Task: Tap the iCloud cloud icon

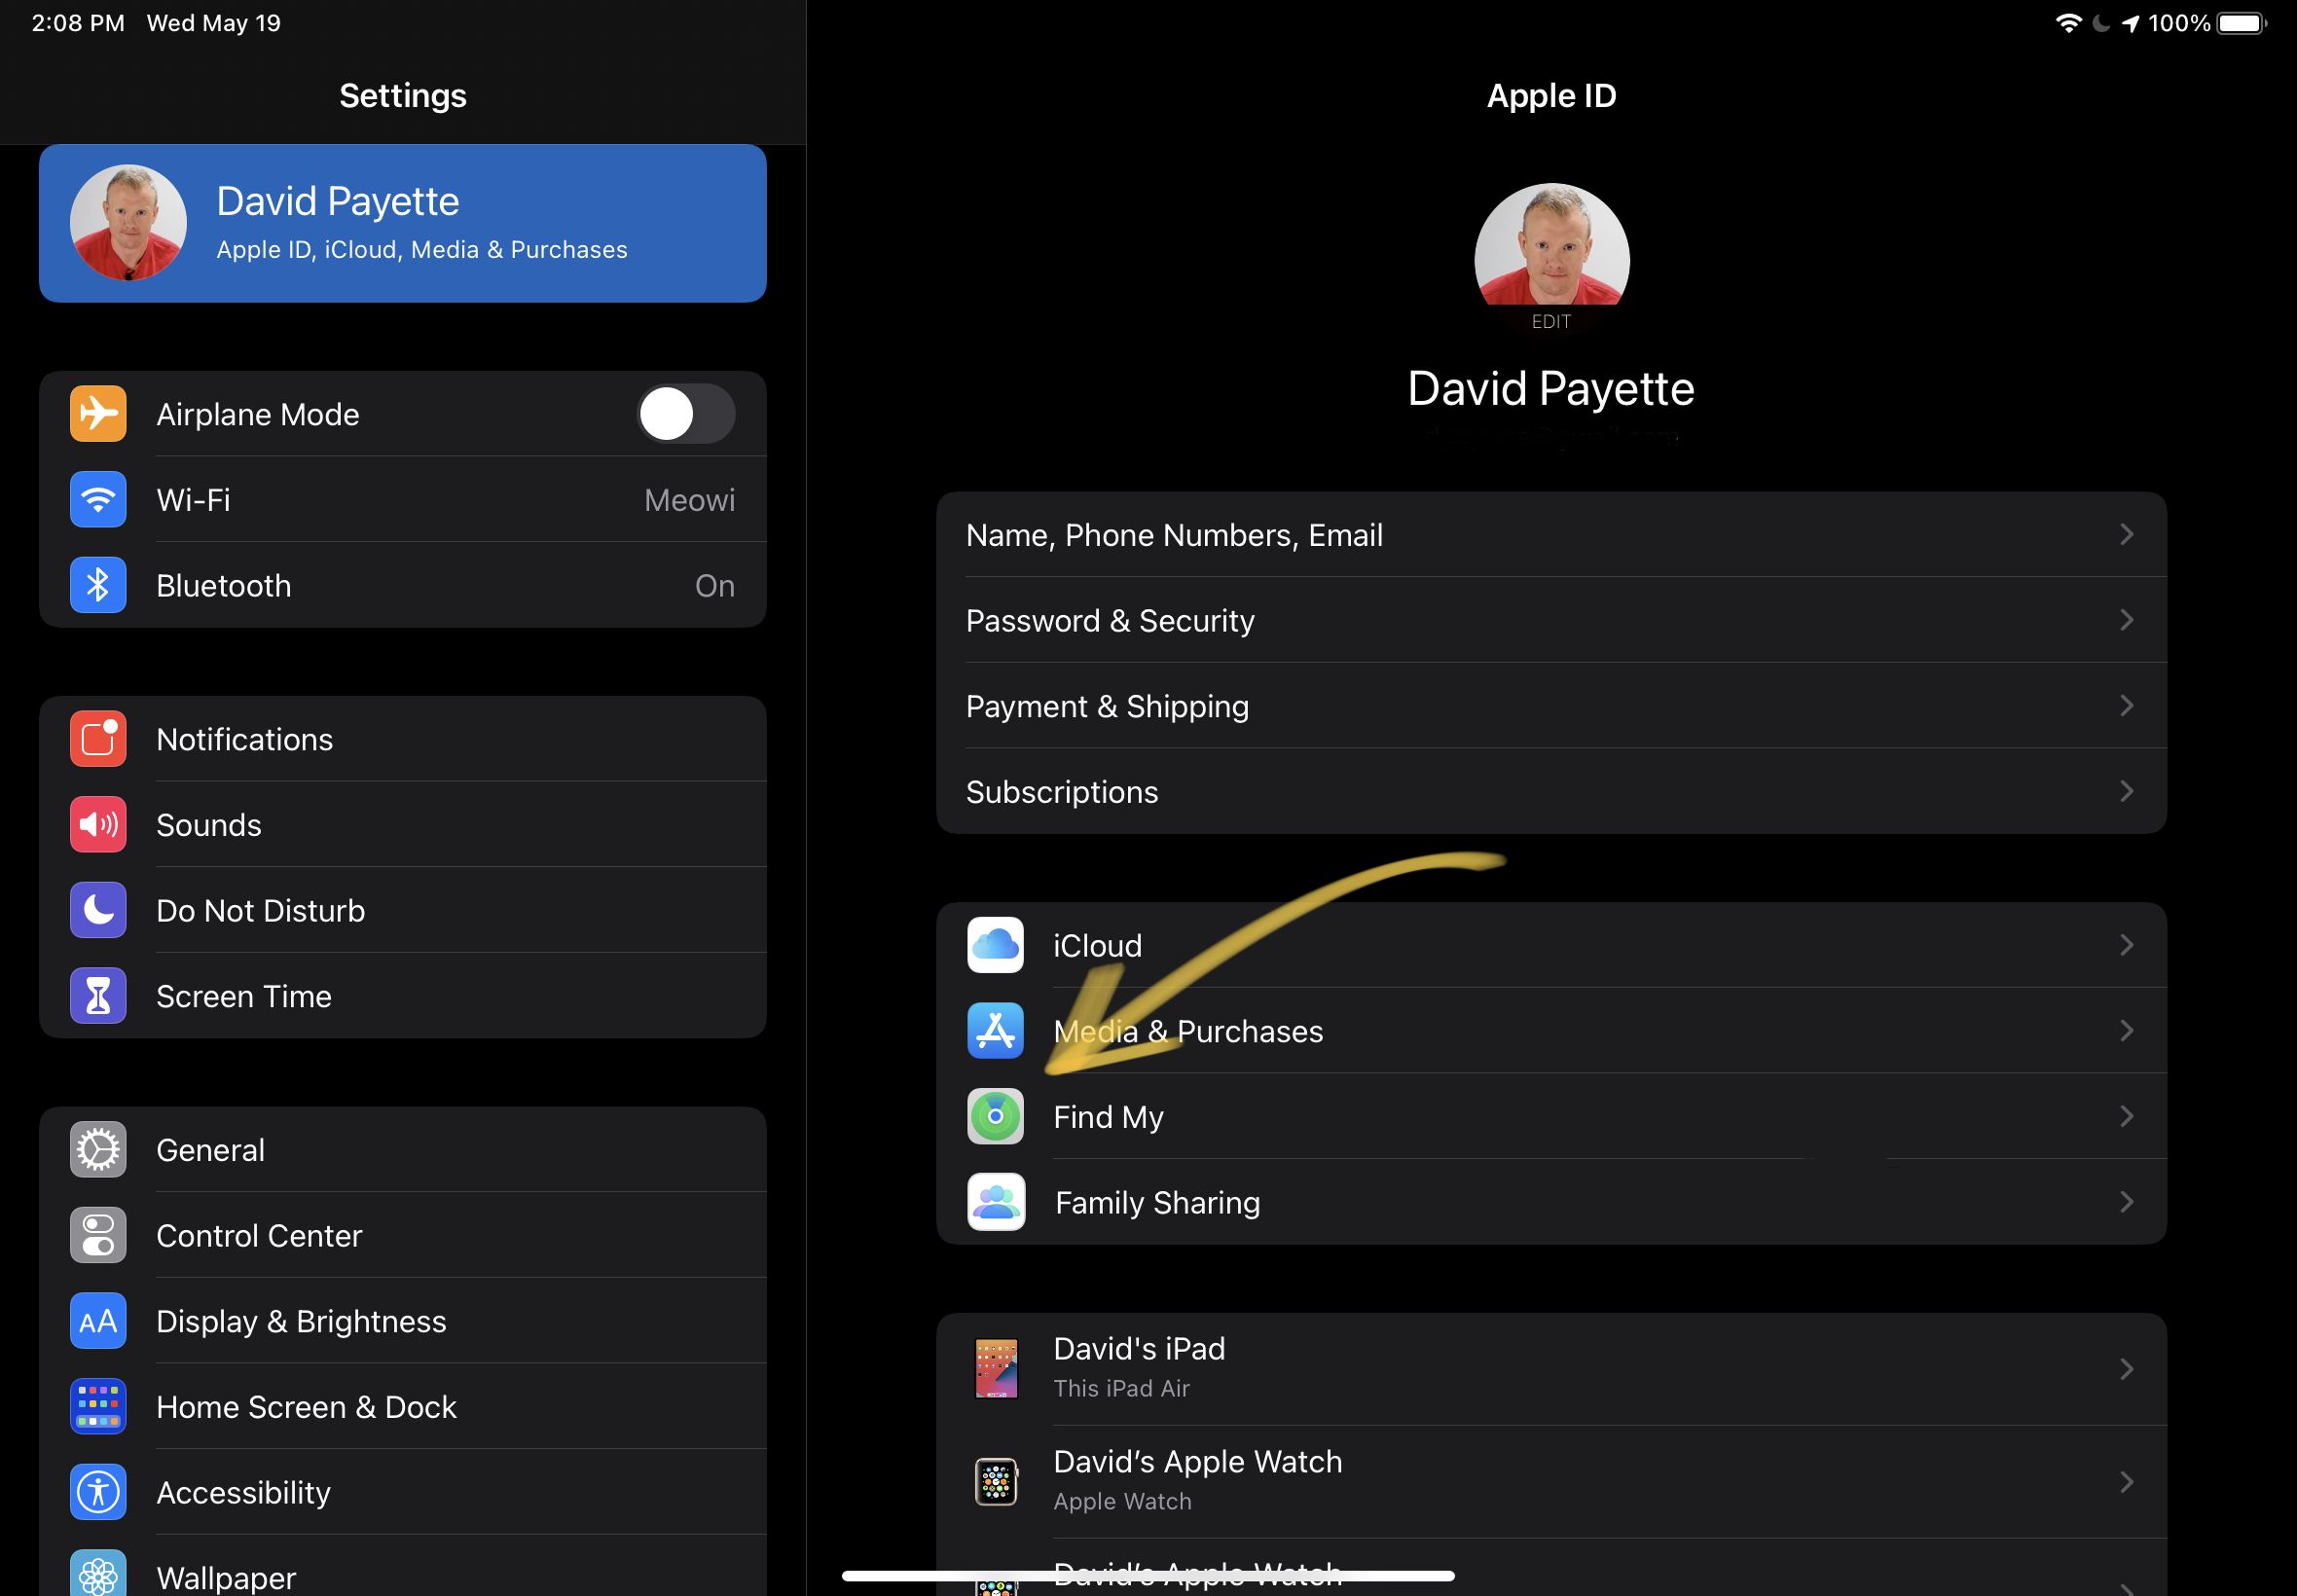Action: (x=995, y=945)
